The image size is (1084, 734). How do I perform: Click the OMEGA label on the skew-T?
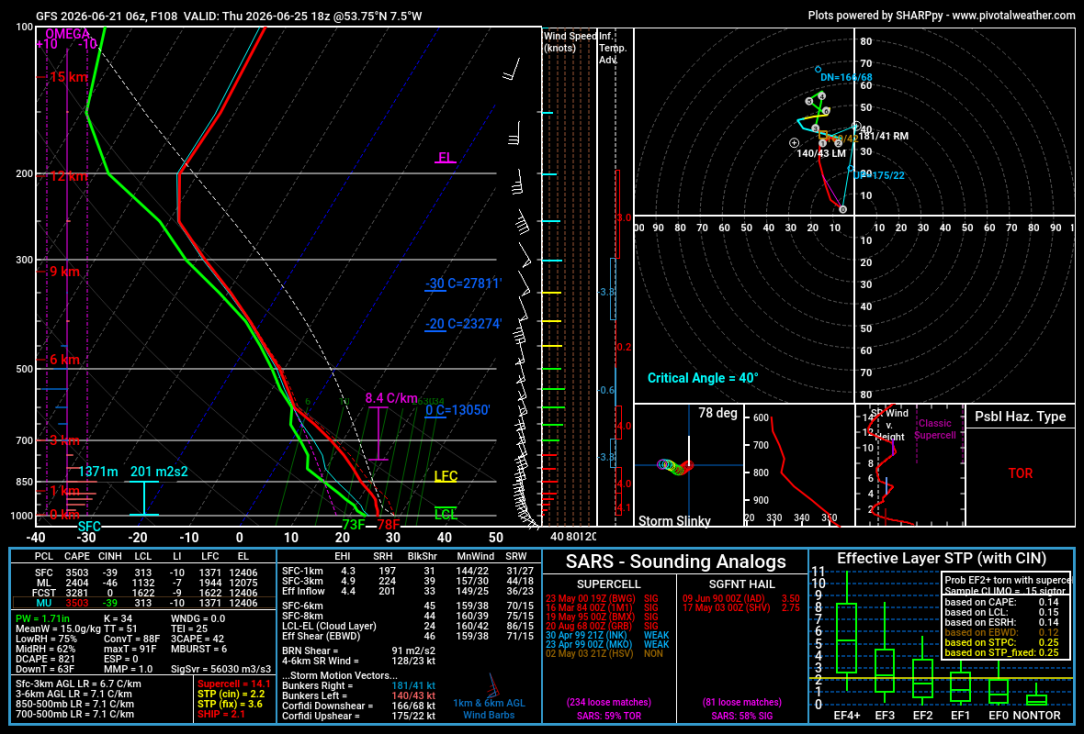click(68, 34)
